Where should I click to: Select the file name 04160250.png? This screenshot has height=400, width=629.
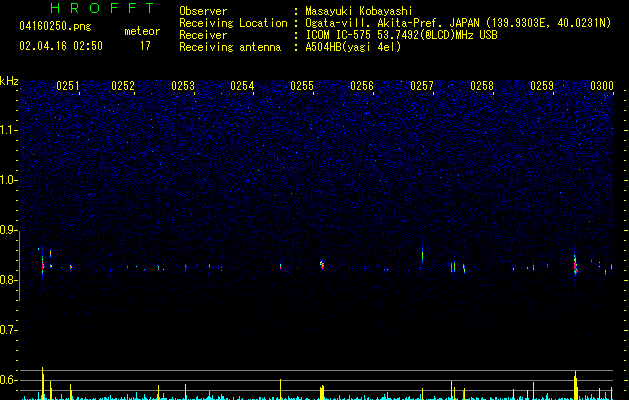click(55, 26)
